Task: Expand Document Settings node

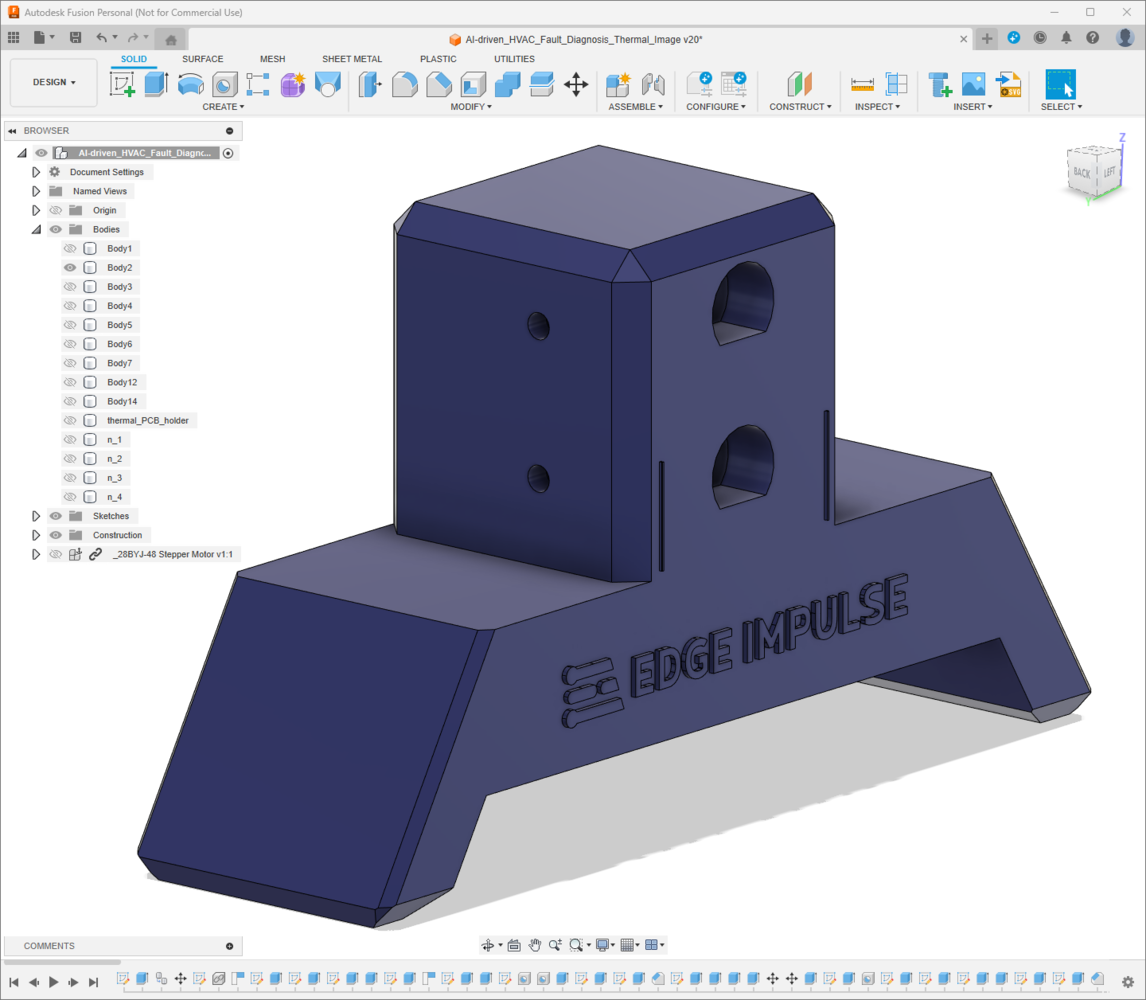Action: coord(36,172)
